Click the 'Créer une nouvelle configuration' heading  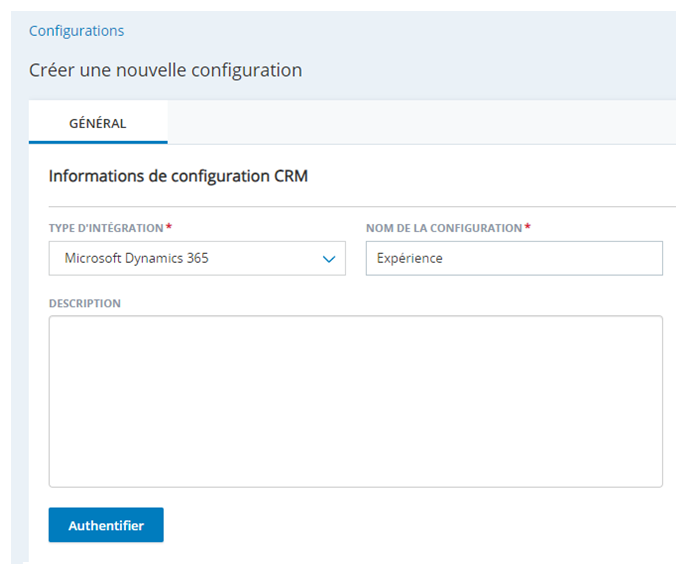coord(165,70)
